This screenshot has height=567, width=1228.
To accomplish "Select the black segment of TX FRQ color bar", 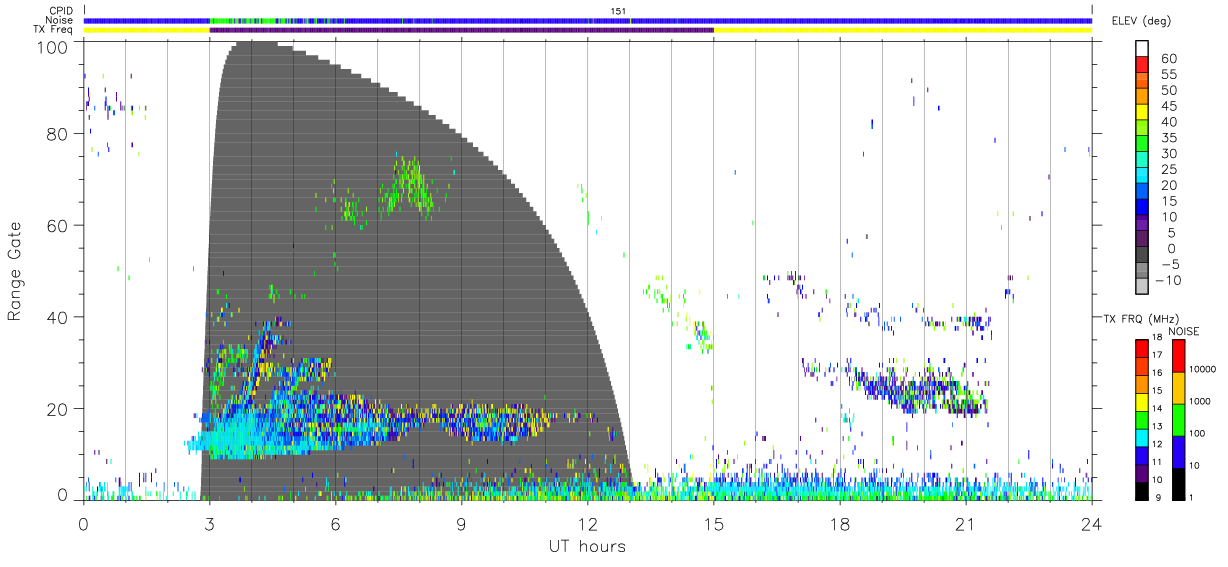I will [1142, 490].
